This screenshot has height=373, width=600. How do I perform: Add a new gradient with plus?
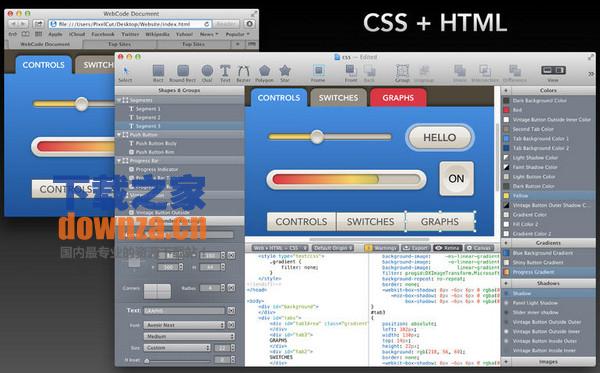click(x=506, y=243)
